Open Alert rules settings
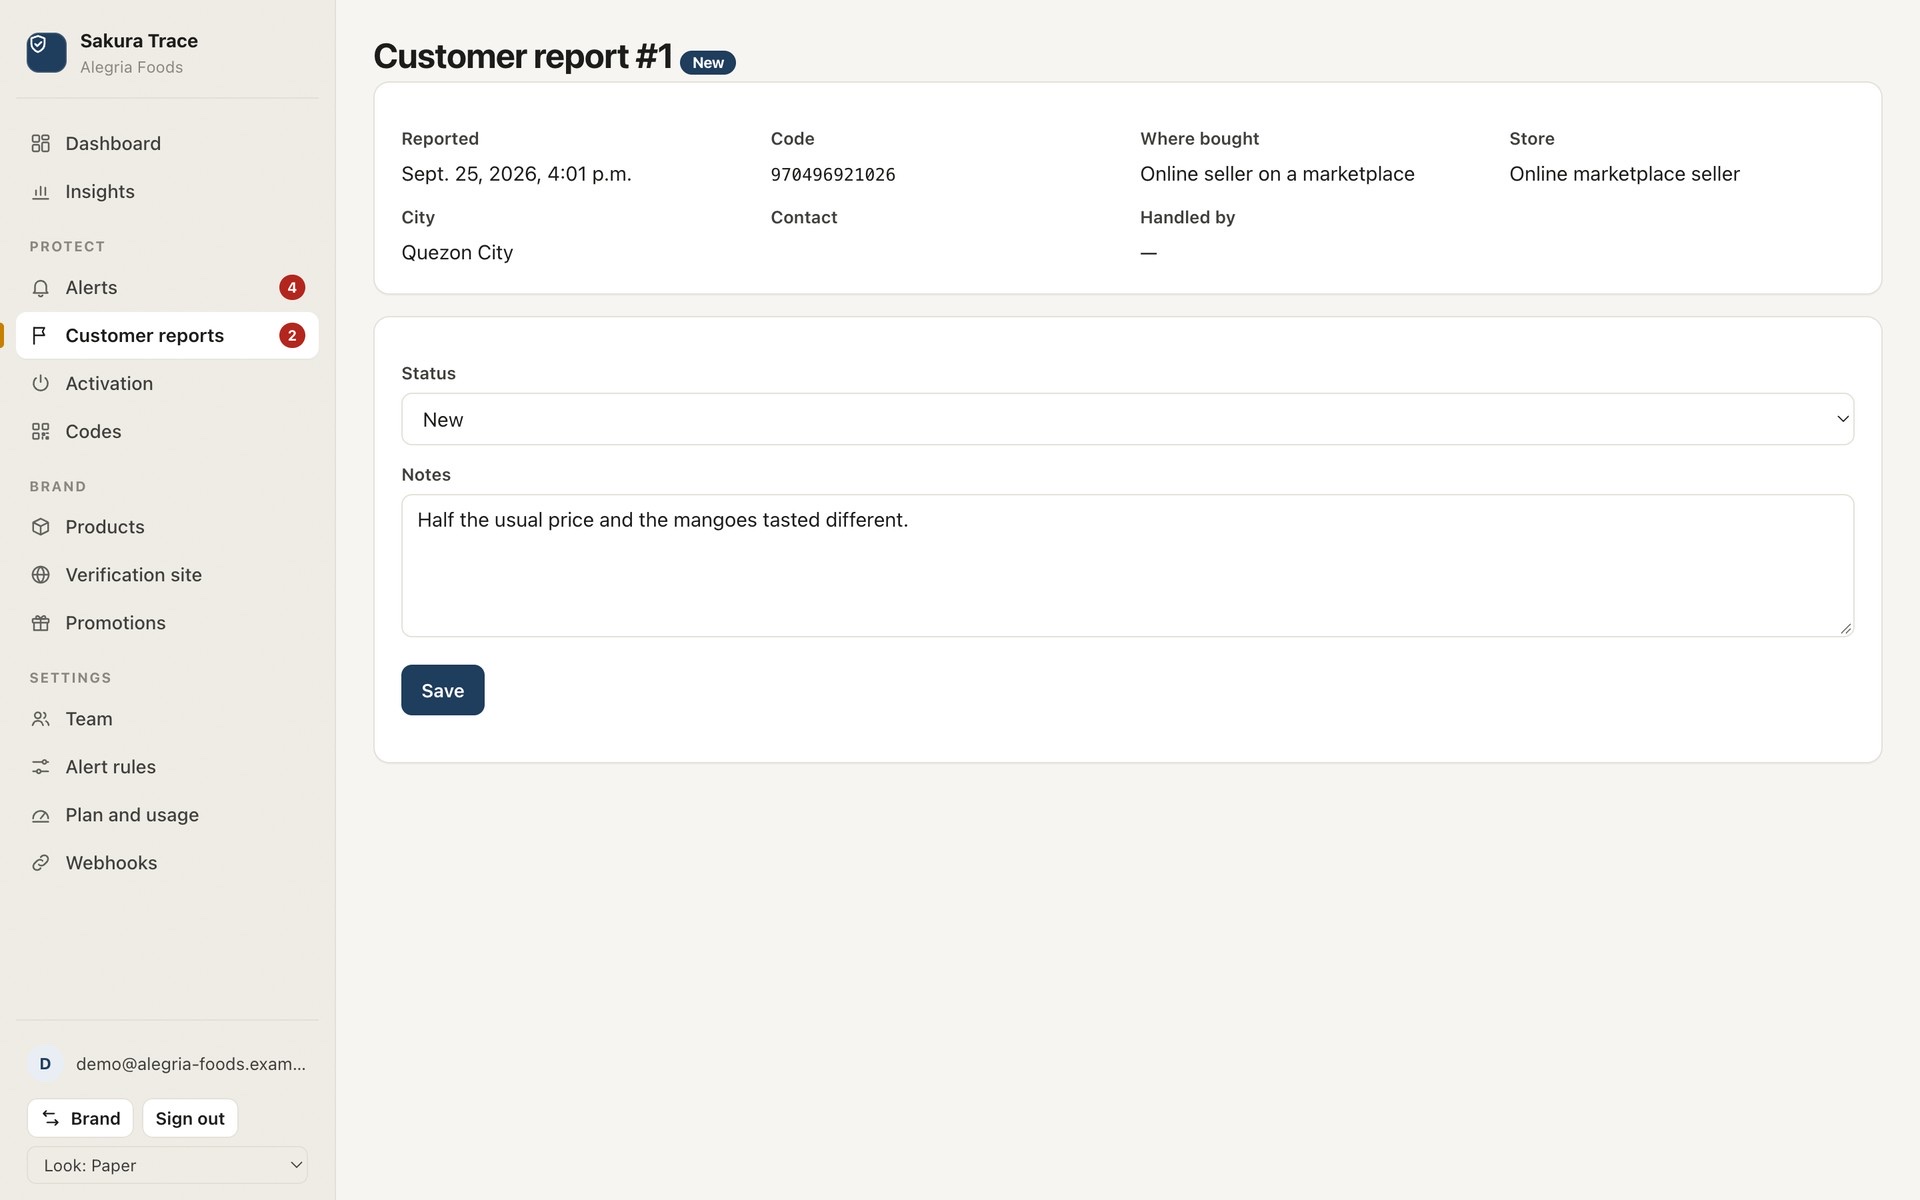Image resolution: width=1920 pixels, height=1200 pixels. pyautogui.click(x=167, y=766)
